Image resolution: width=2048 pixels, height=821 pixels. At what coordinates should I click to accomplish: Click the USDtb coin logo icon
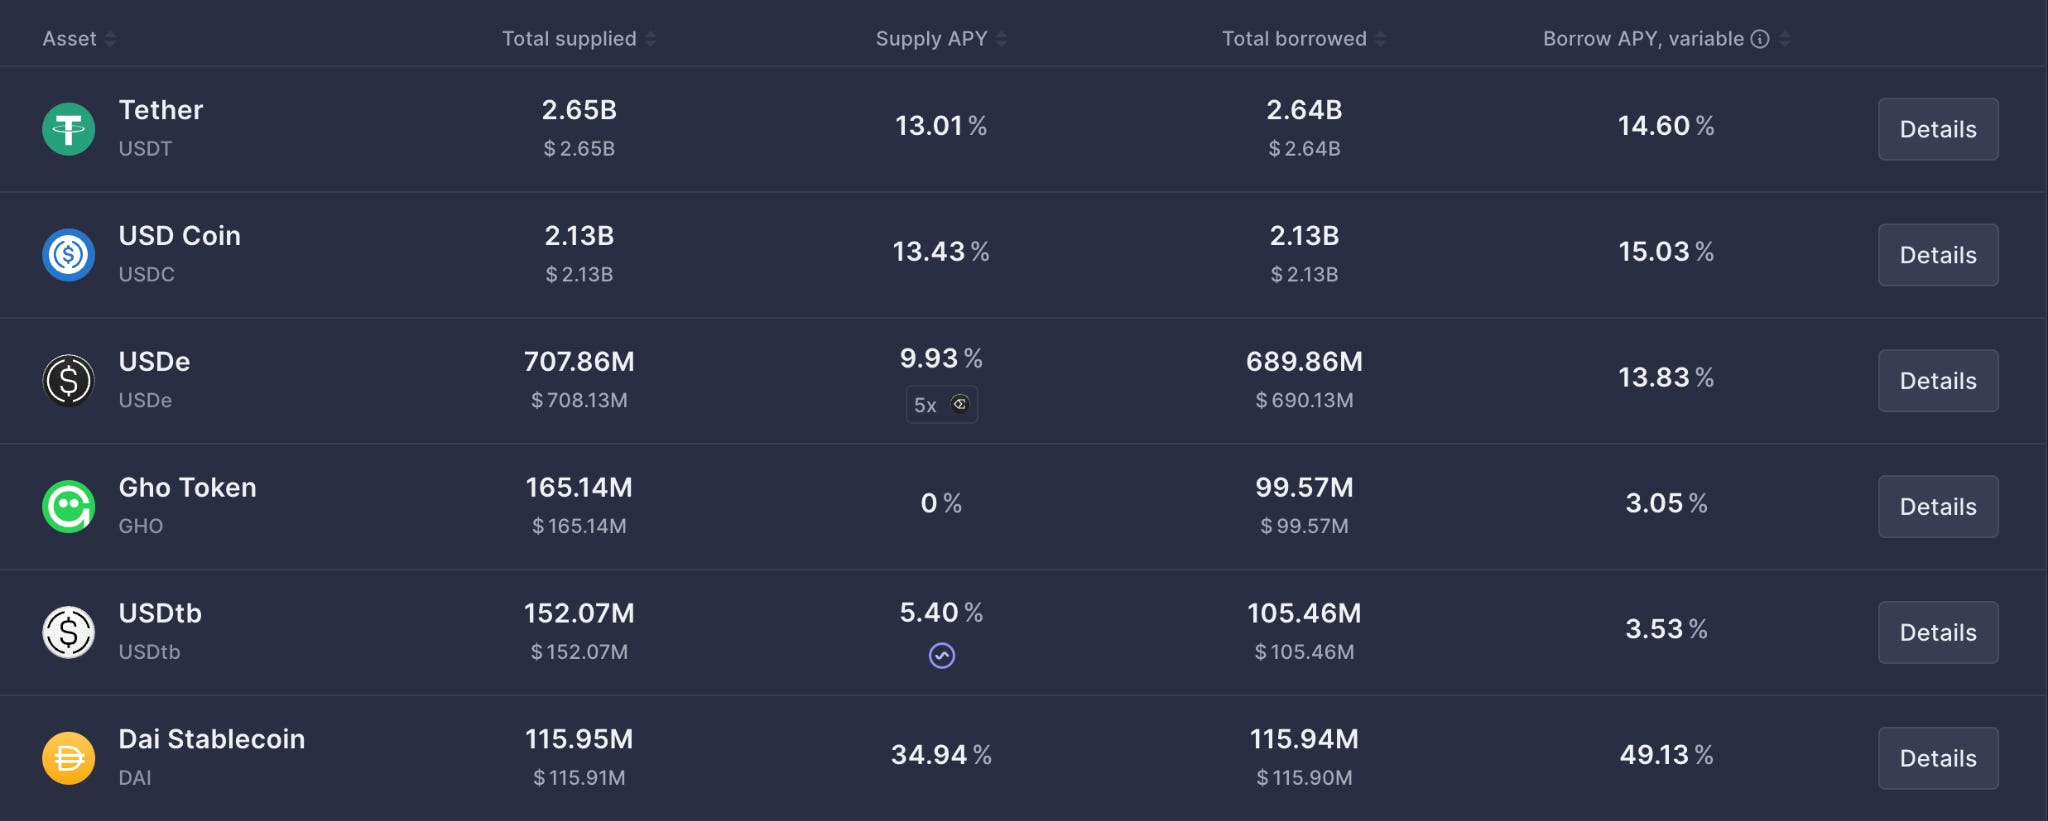pyautogui.click(x=69, y=633)
